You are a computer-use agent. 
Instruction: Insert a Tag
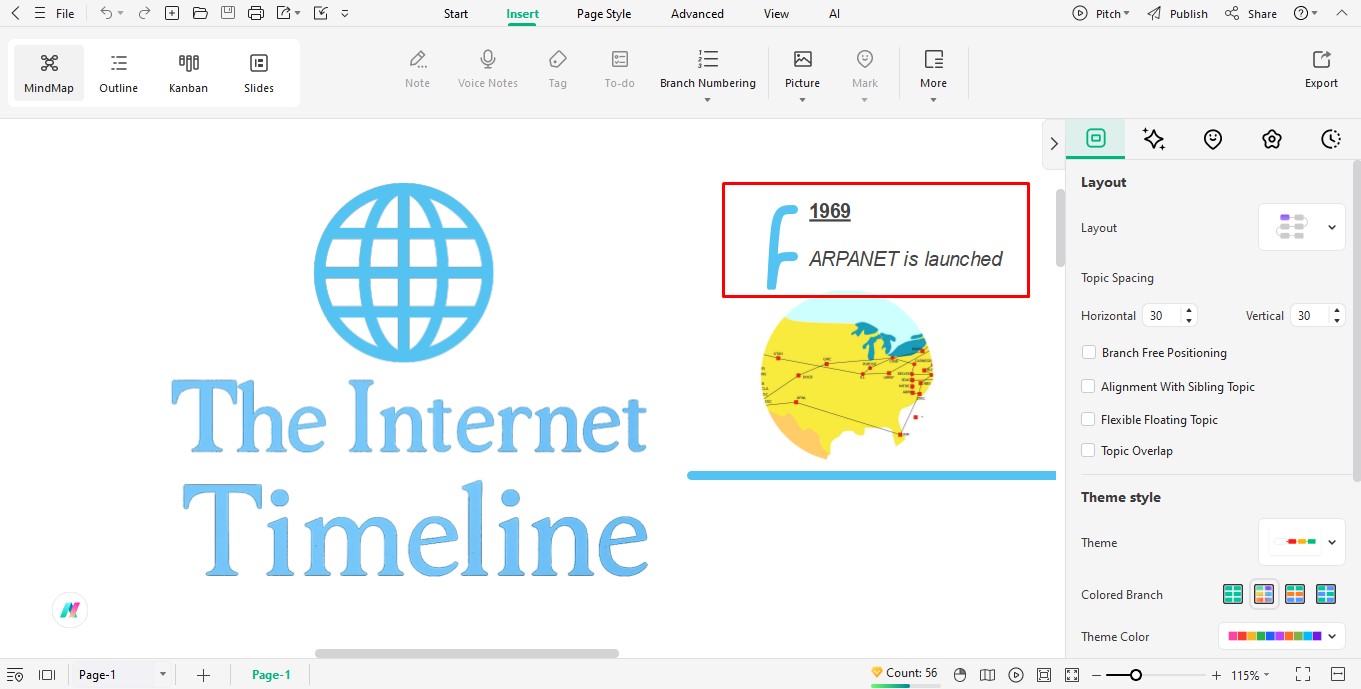[558, 70]
